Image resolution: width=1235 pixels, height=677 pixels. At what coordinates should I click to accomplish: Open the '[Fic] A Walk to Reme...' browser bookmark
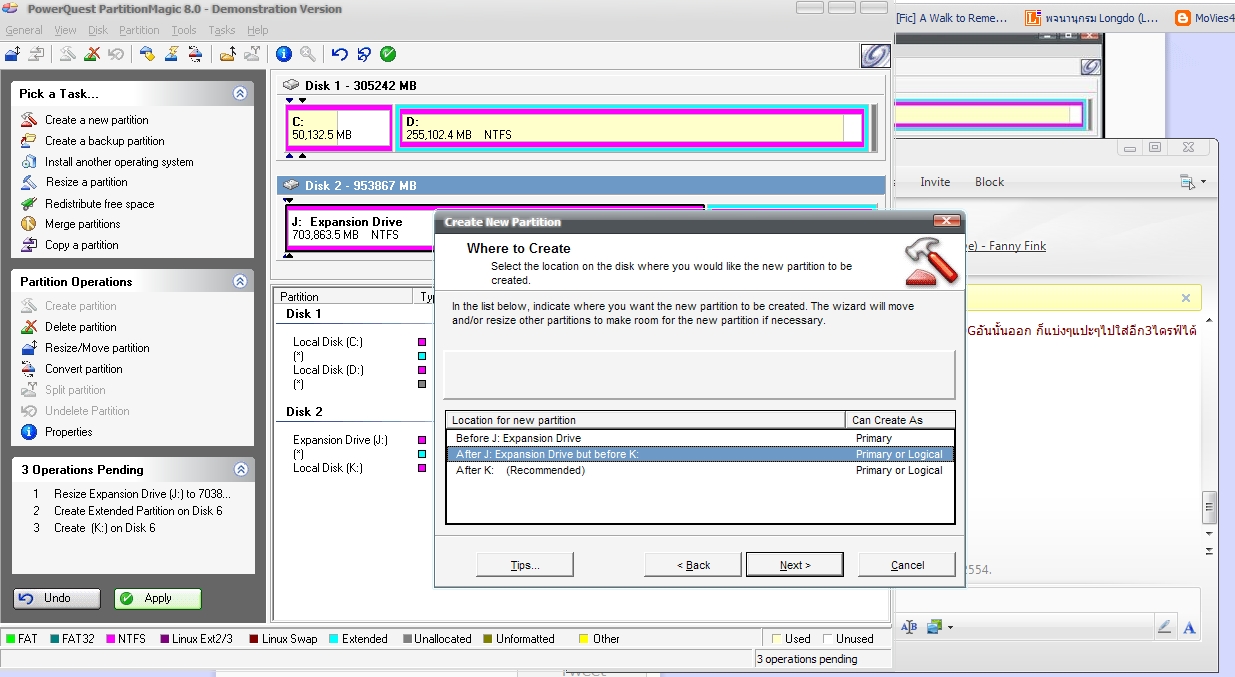(953, 18)
